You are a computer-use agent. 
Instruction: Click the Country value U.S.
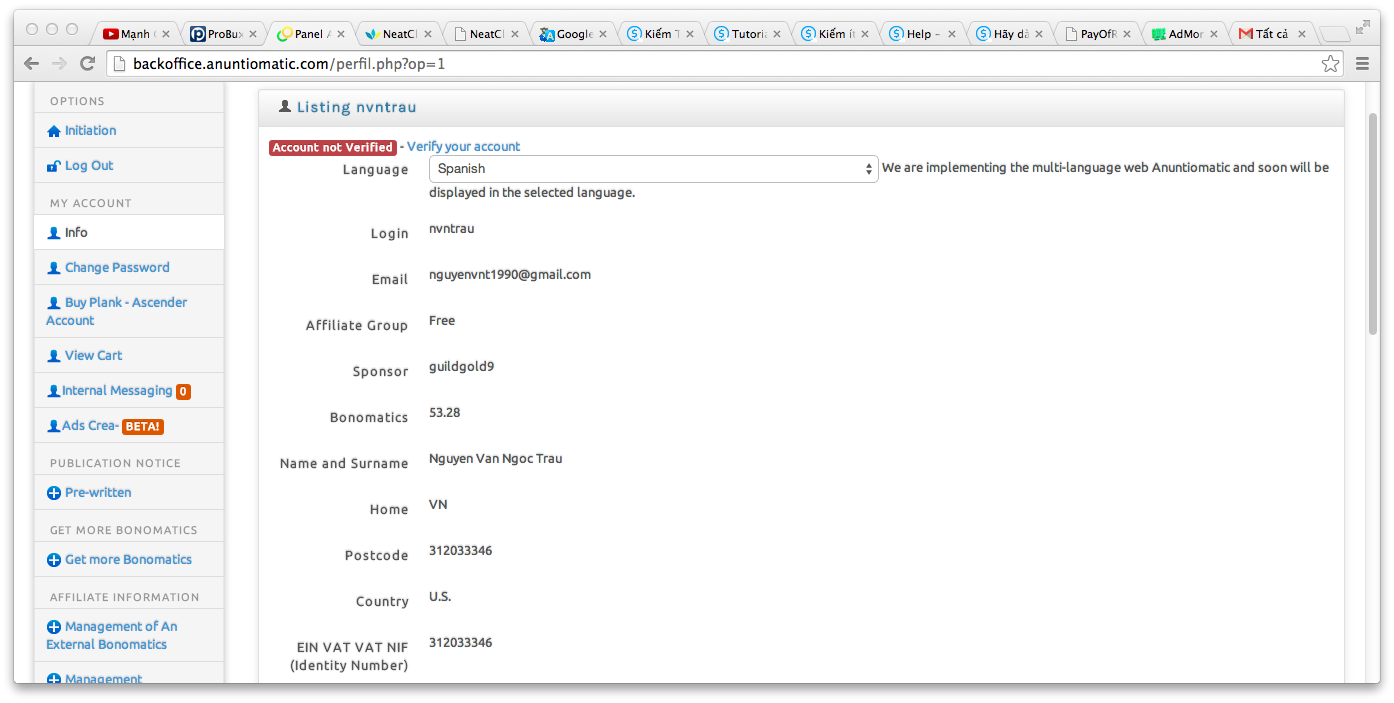[x=440, y=596]
